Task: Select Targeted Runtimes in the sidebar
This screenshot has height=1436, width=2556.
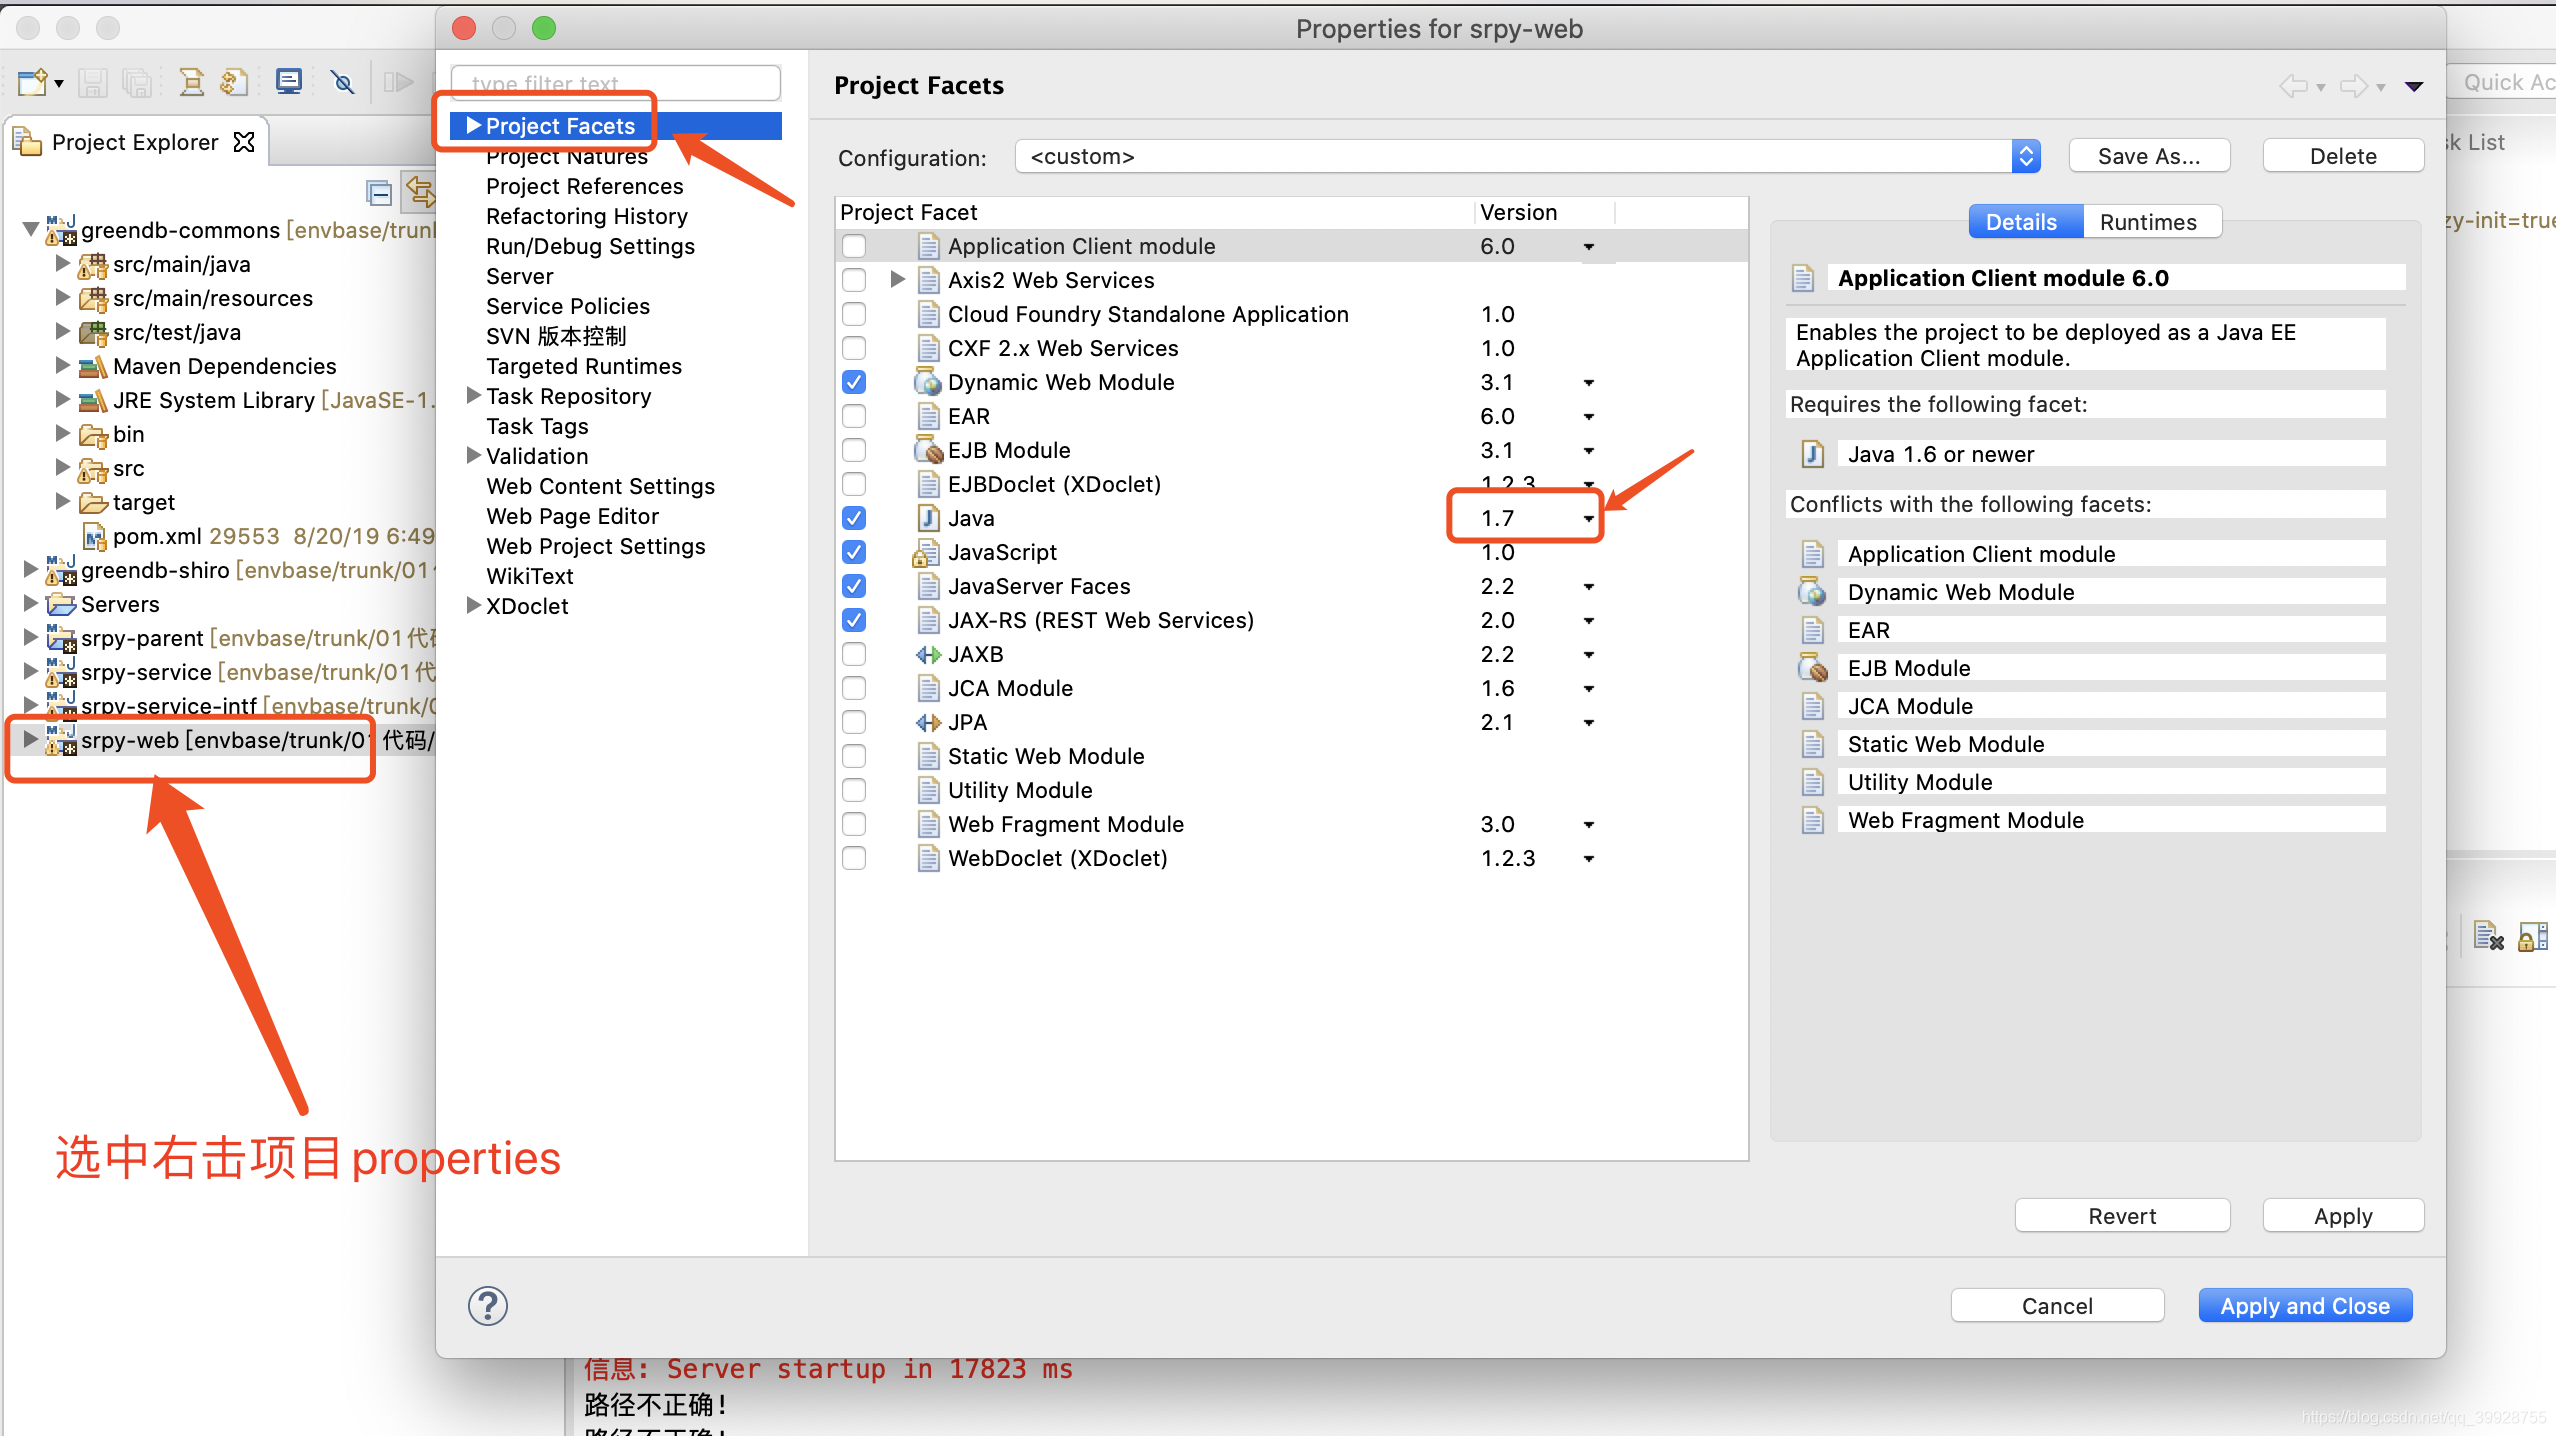Action: (583, 366)
